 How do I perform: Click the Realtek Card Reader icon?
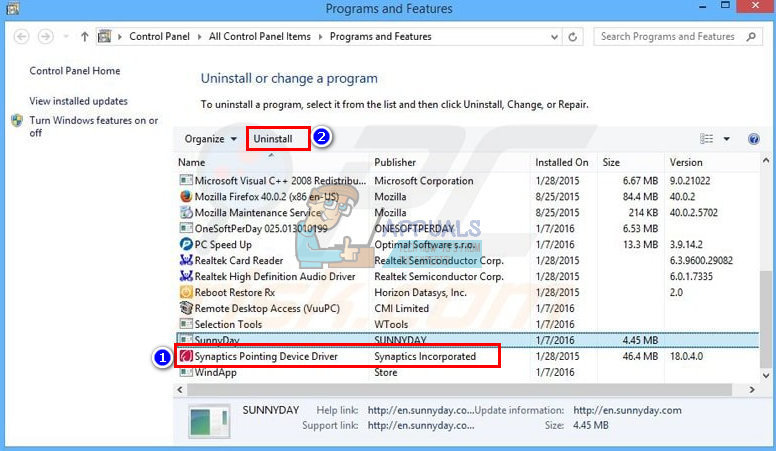186,260
